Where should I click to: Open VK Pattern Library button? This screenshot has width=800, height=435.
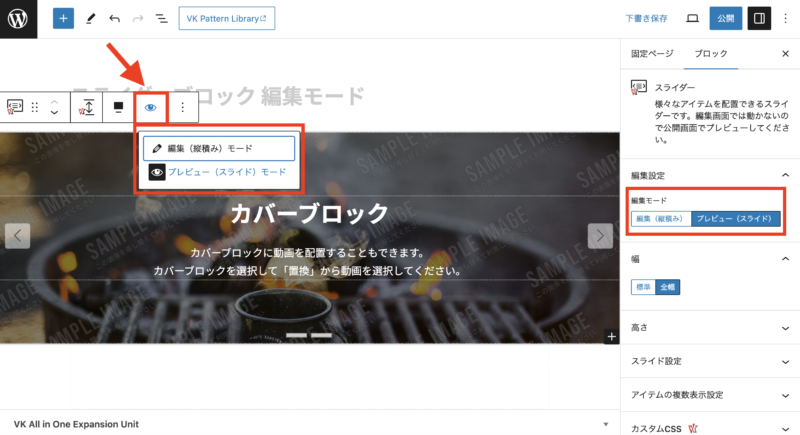227,18
